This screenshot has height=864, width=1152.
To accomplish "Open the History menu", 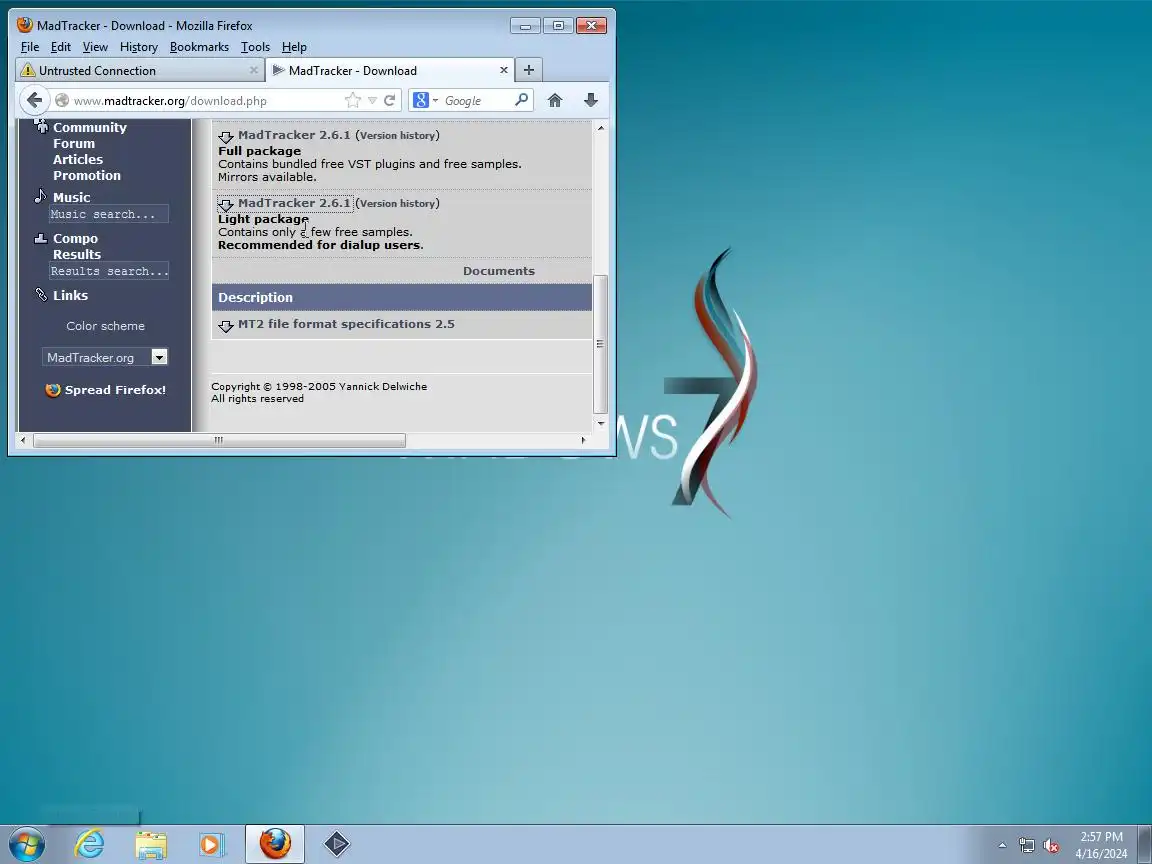I will (x=139, y=47).
